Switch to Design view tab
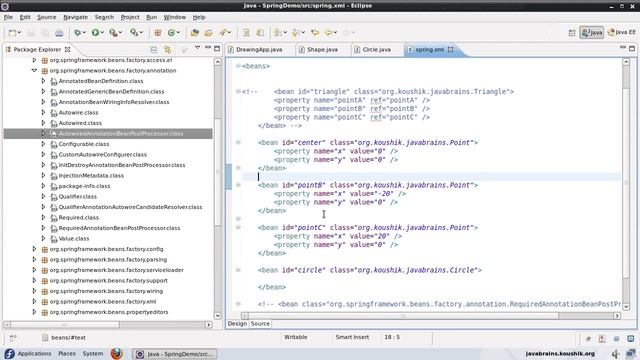640x360 pixels. tap(237, 324)
